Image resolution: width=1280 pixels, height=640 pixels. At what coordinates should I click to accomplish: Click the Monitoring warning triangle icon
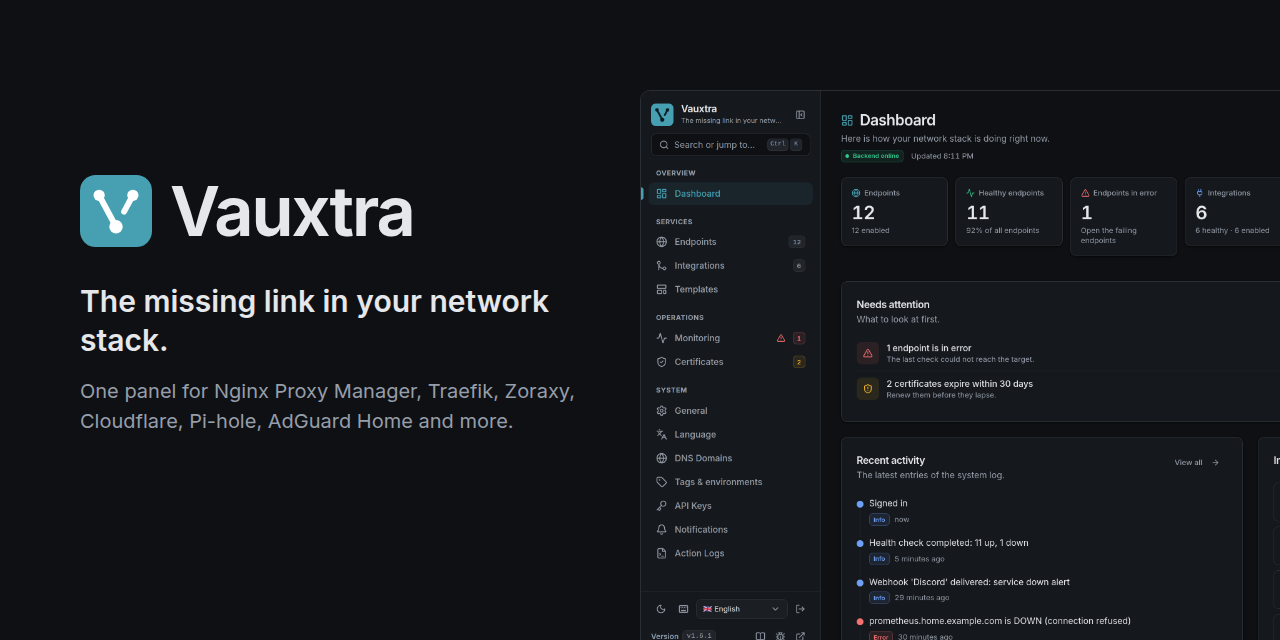pyautogui.click(x=781, y=338)
